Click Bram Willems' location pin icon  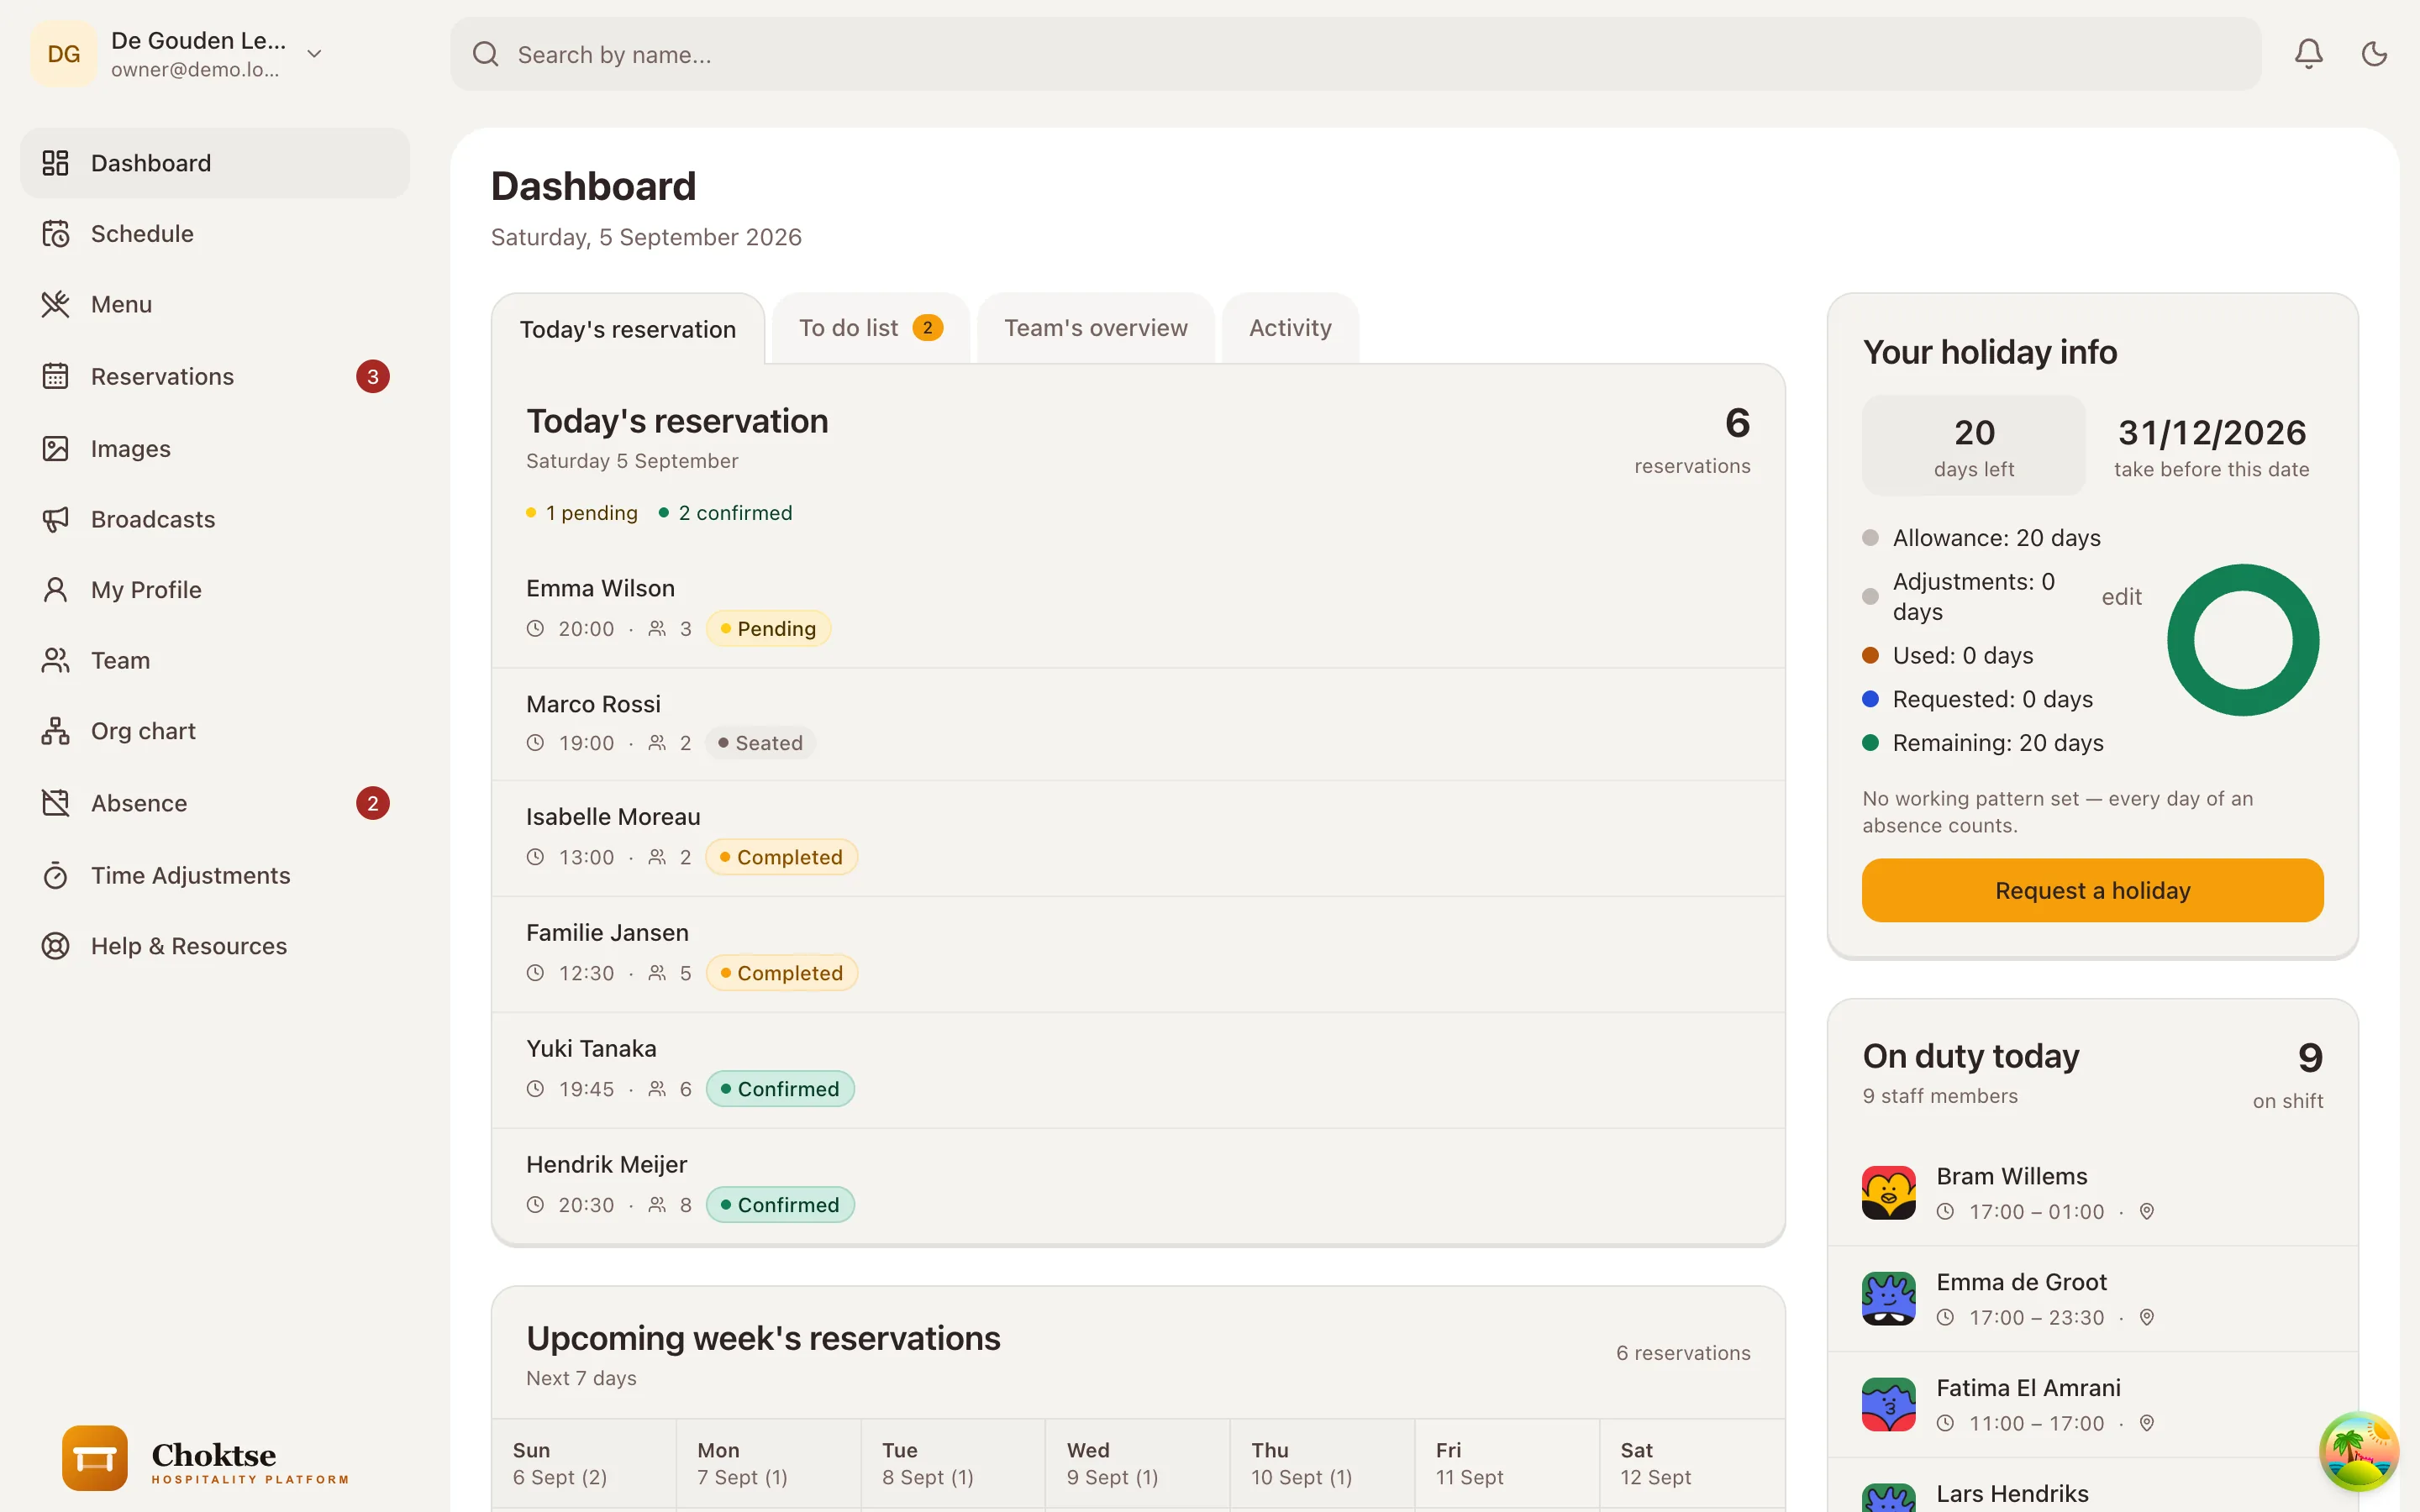point(2146,1211)
